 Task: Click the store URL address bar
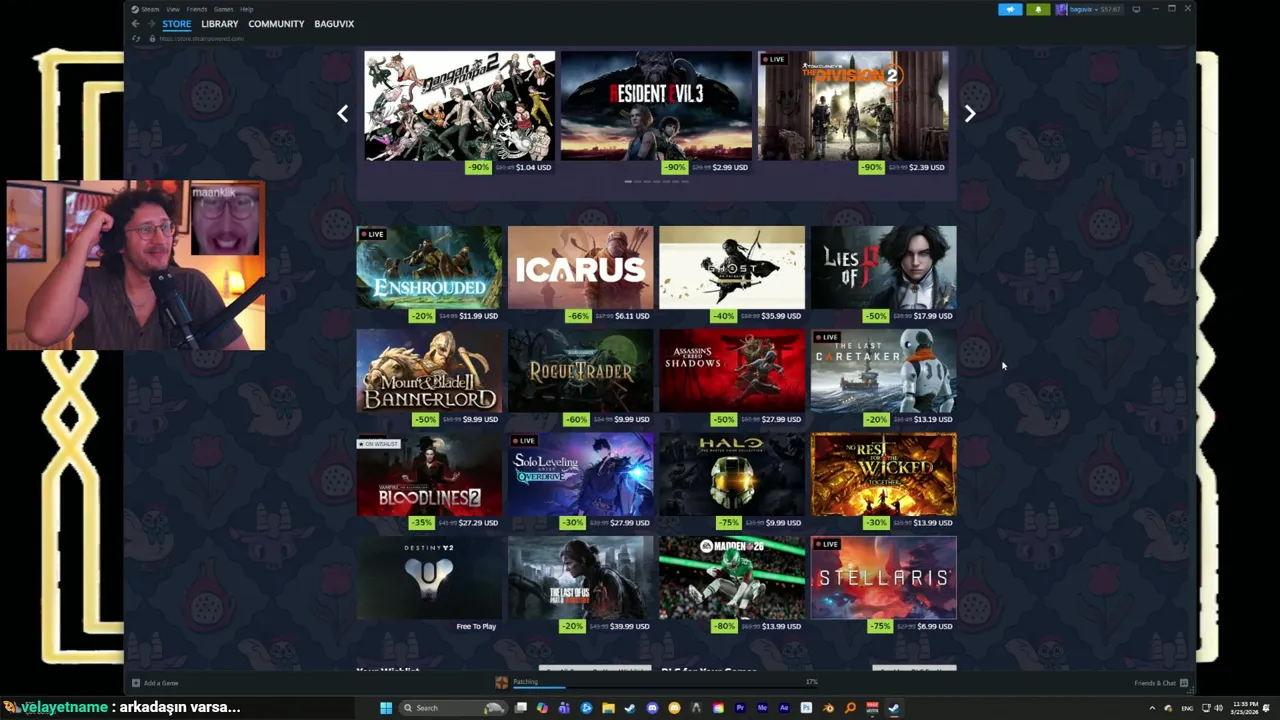pyautogui.click(x=203, y=39)
